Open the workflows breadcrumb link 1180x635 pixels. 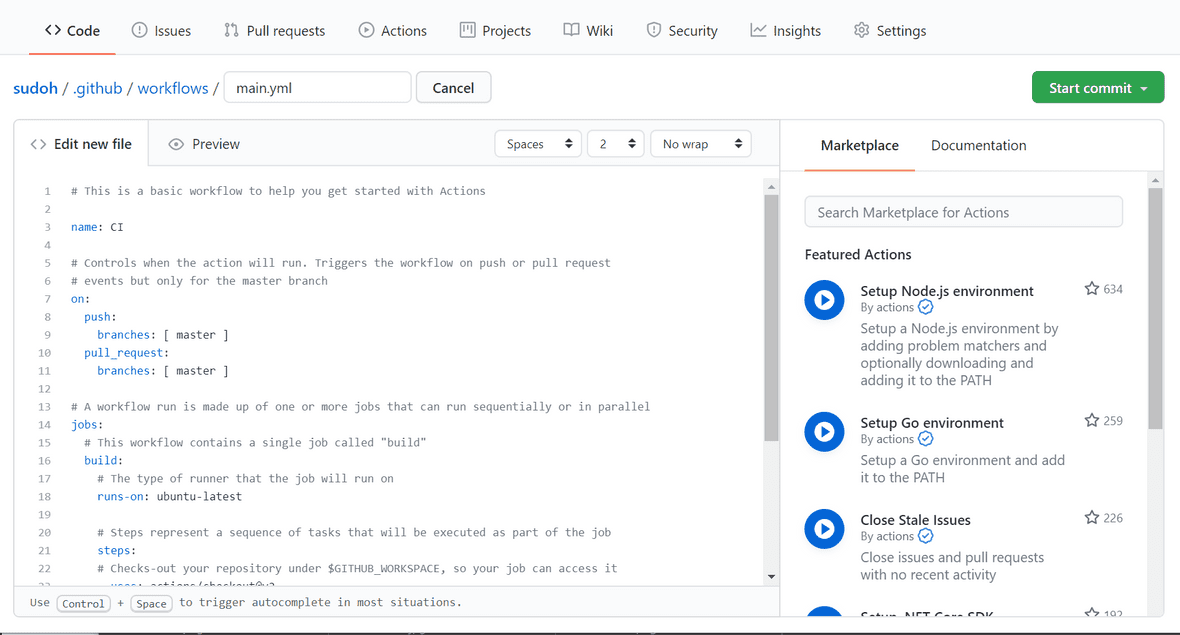tap(172, 87)
